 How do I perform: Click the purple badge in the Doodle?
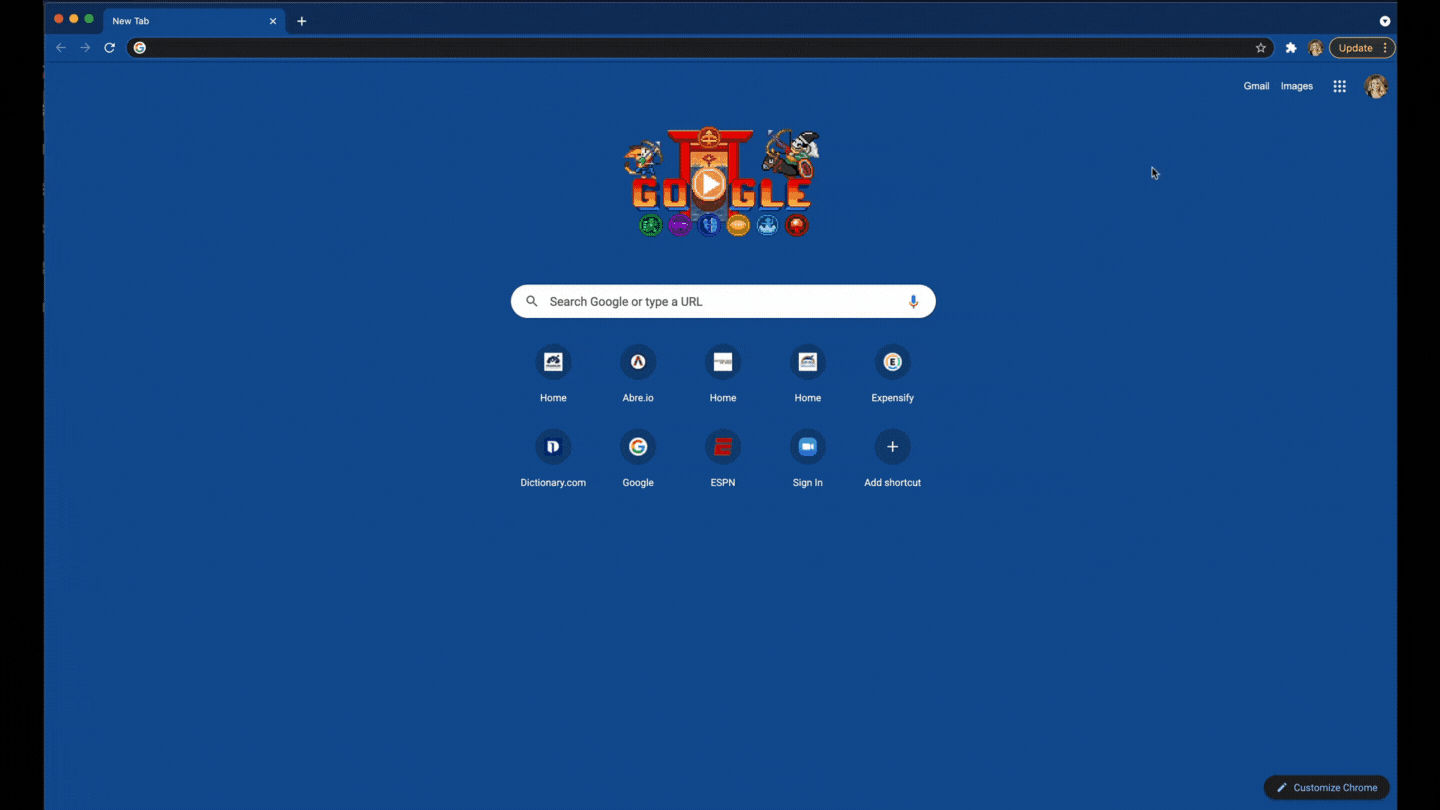click(x=680, y=225)
